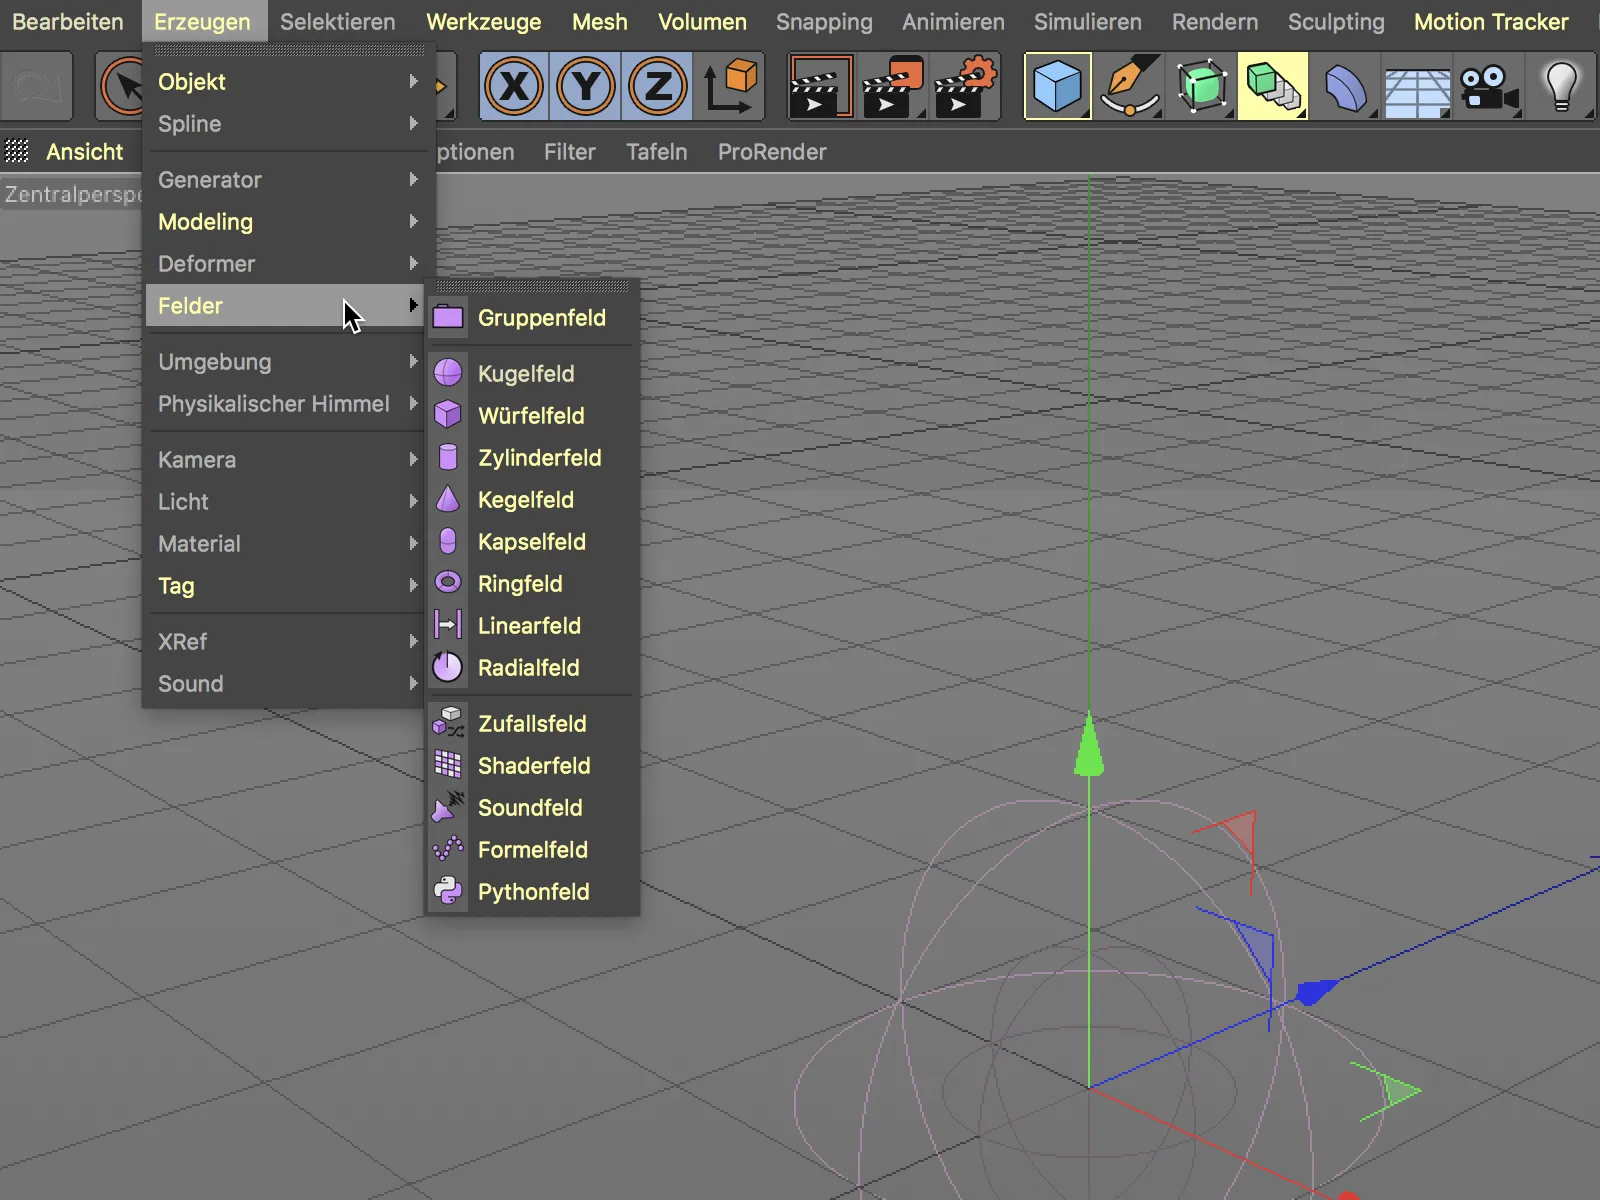Viewport: 1600px width, 1200px height.
Task: Open the Tag submenu
Action: (x=286, y=586)
